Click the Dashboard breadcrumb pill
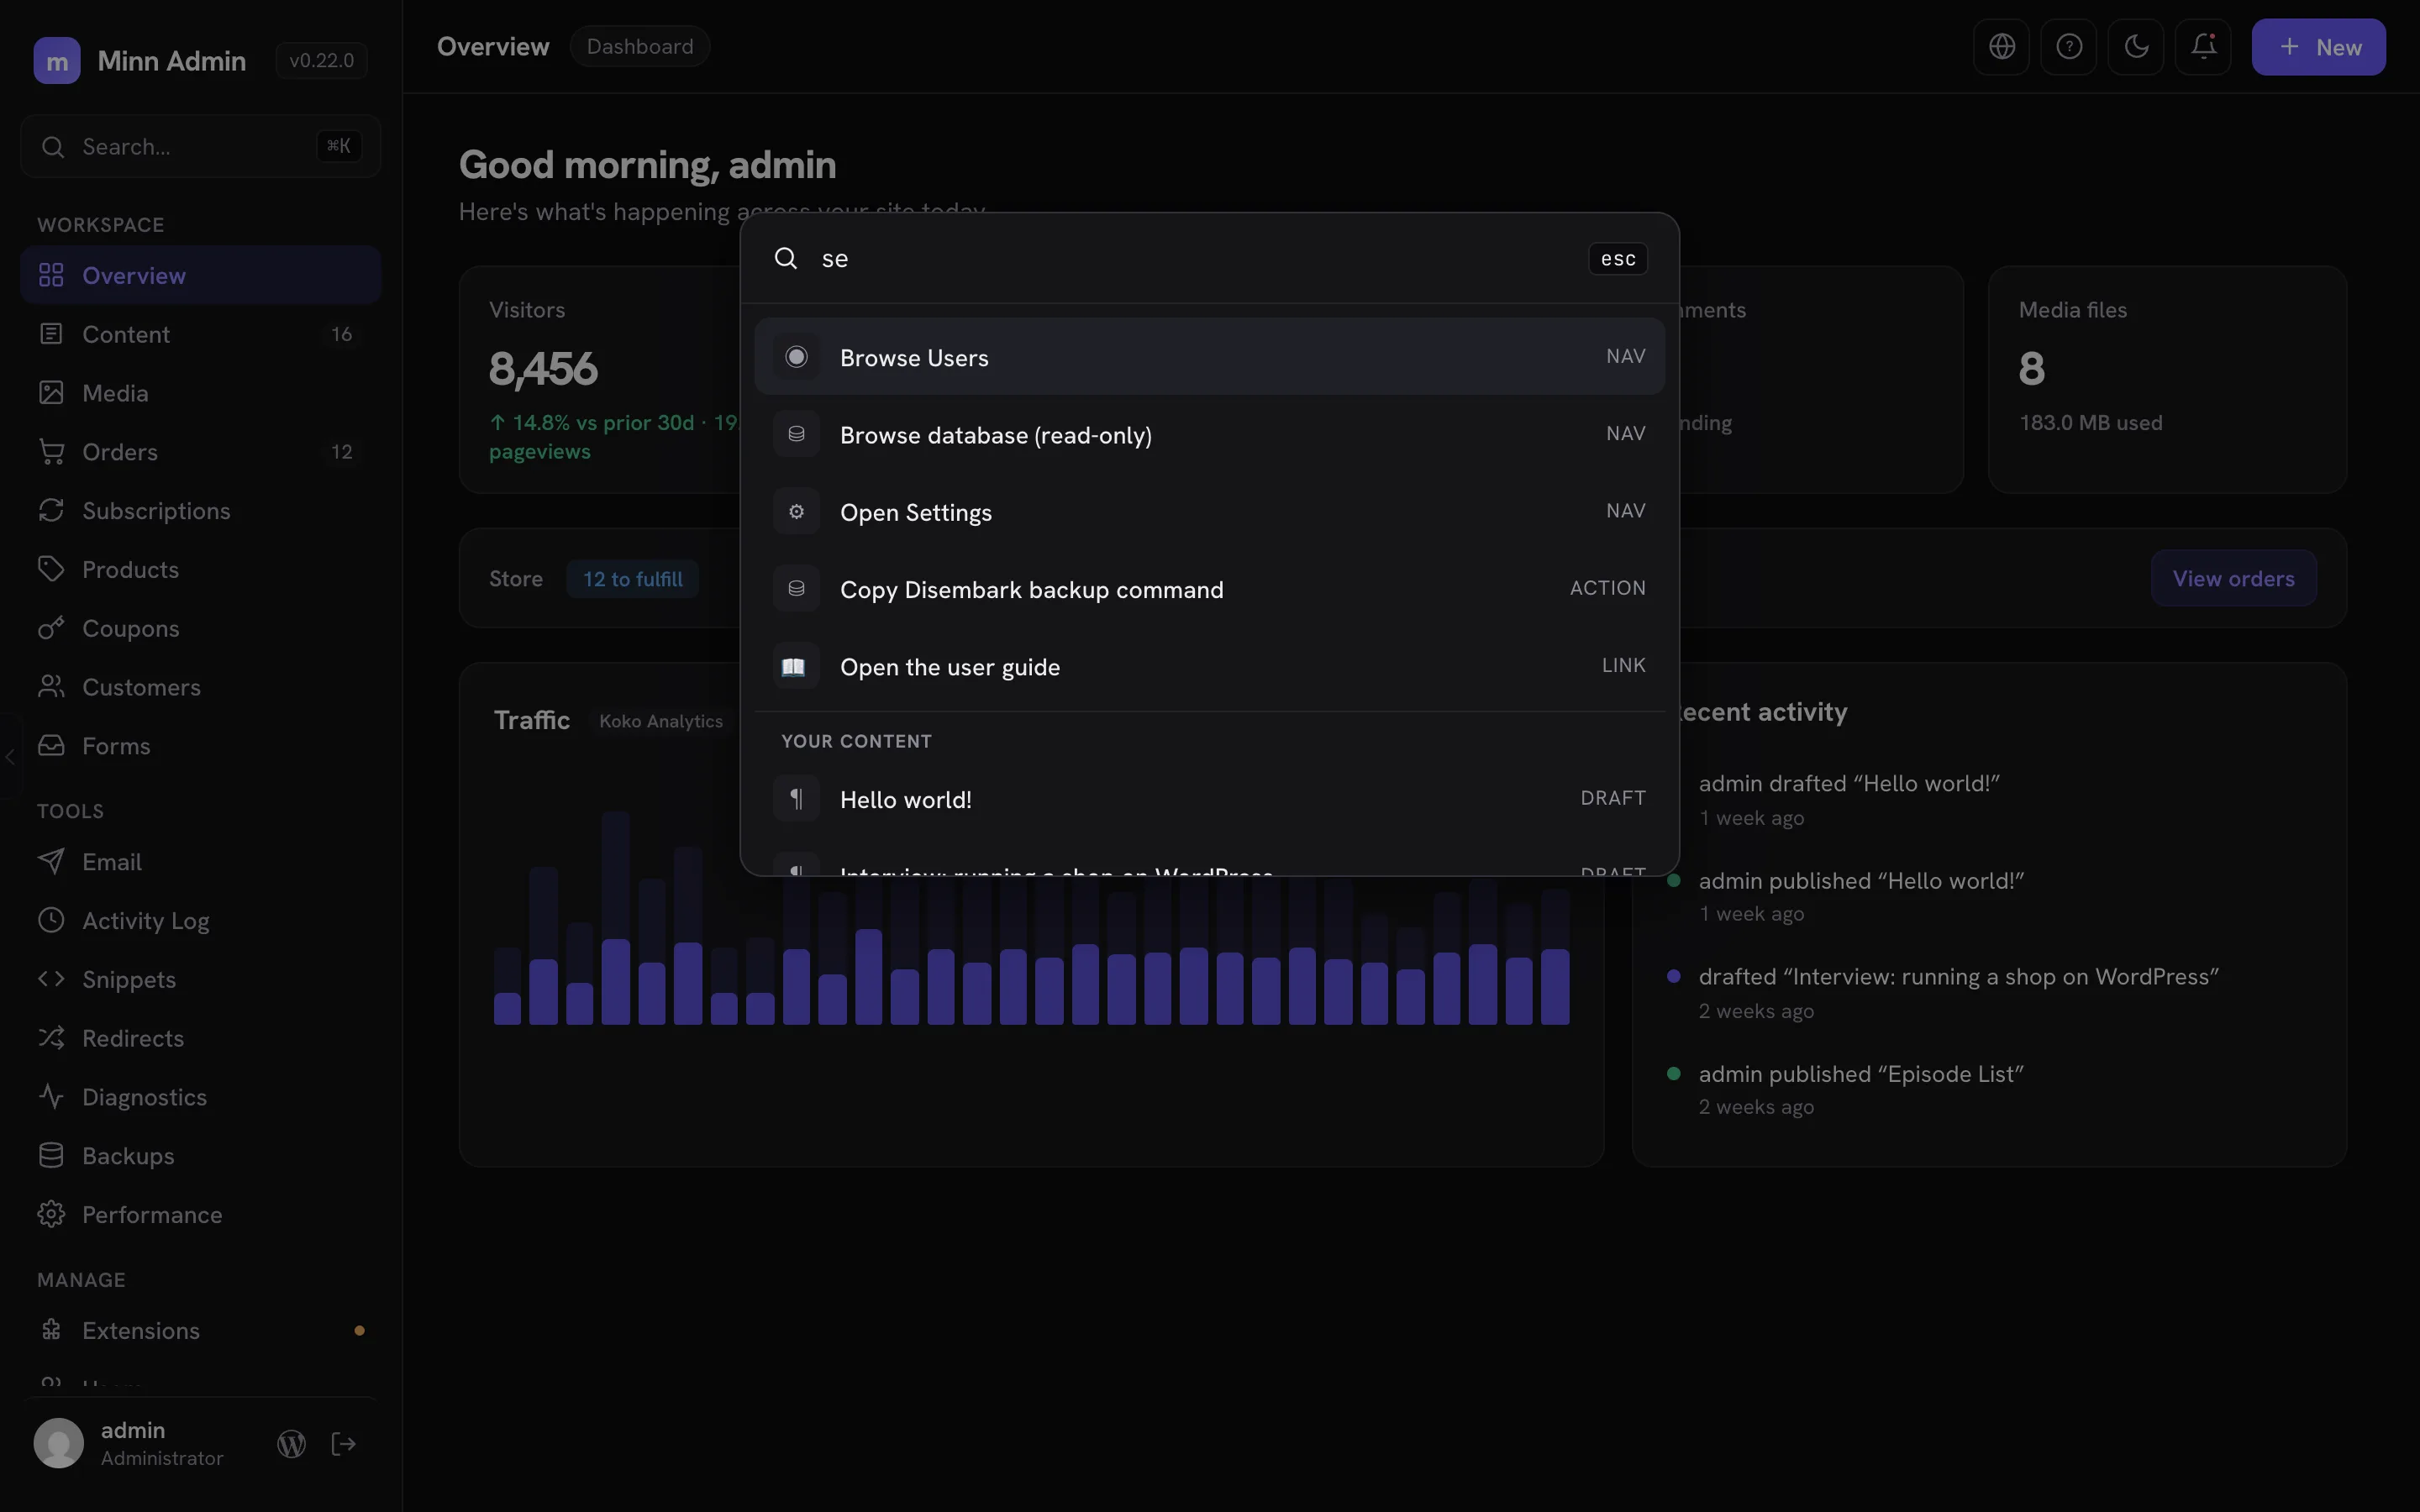The image size is (2420, 1512). pos(640,47)
